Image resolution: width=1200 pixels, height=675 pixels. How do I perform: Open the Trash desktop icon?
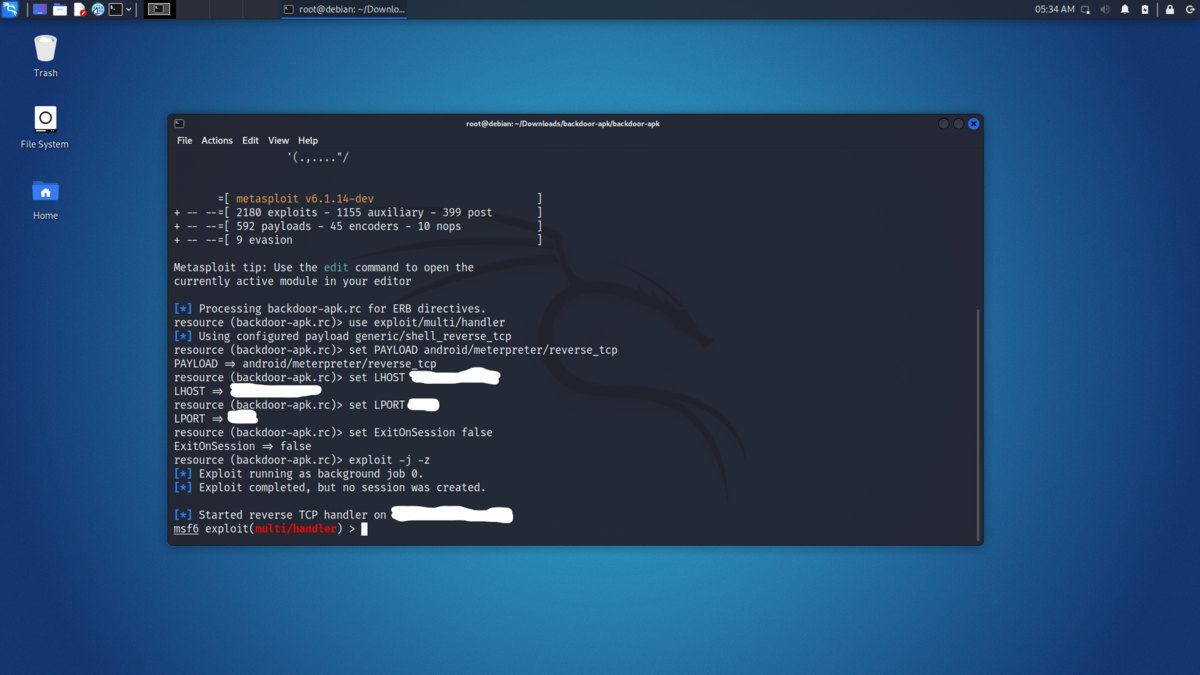45,56
